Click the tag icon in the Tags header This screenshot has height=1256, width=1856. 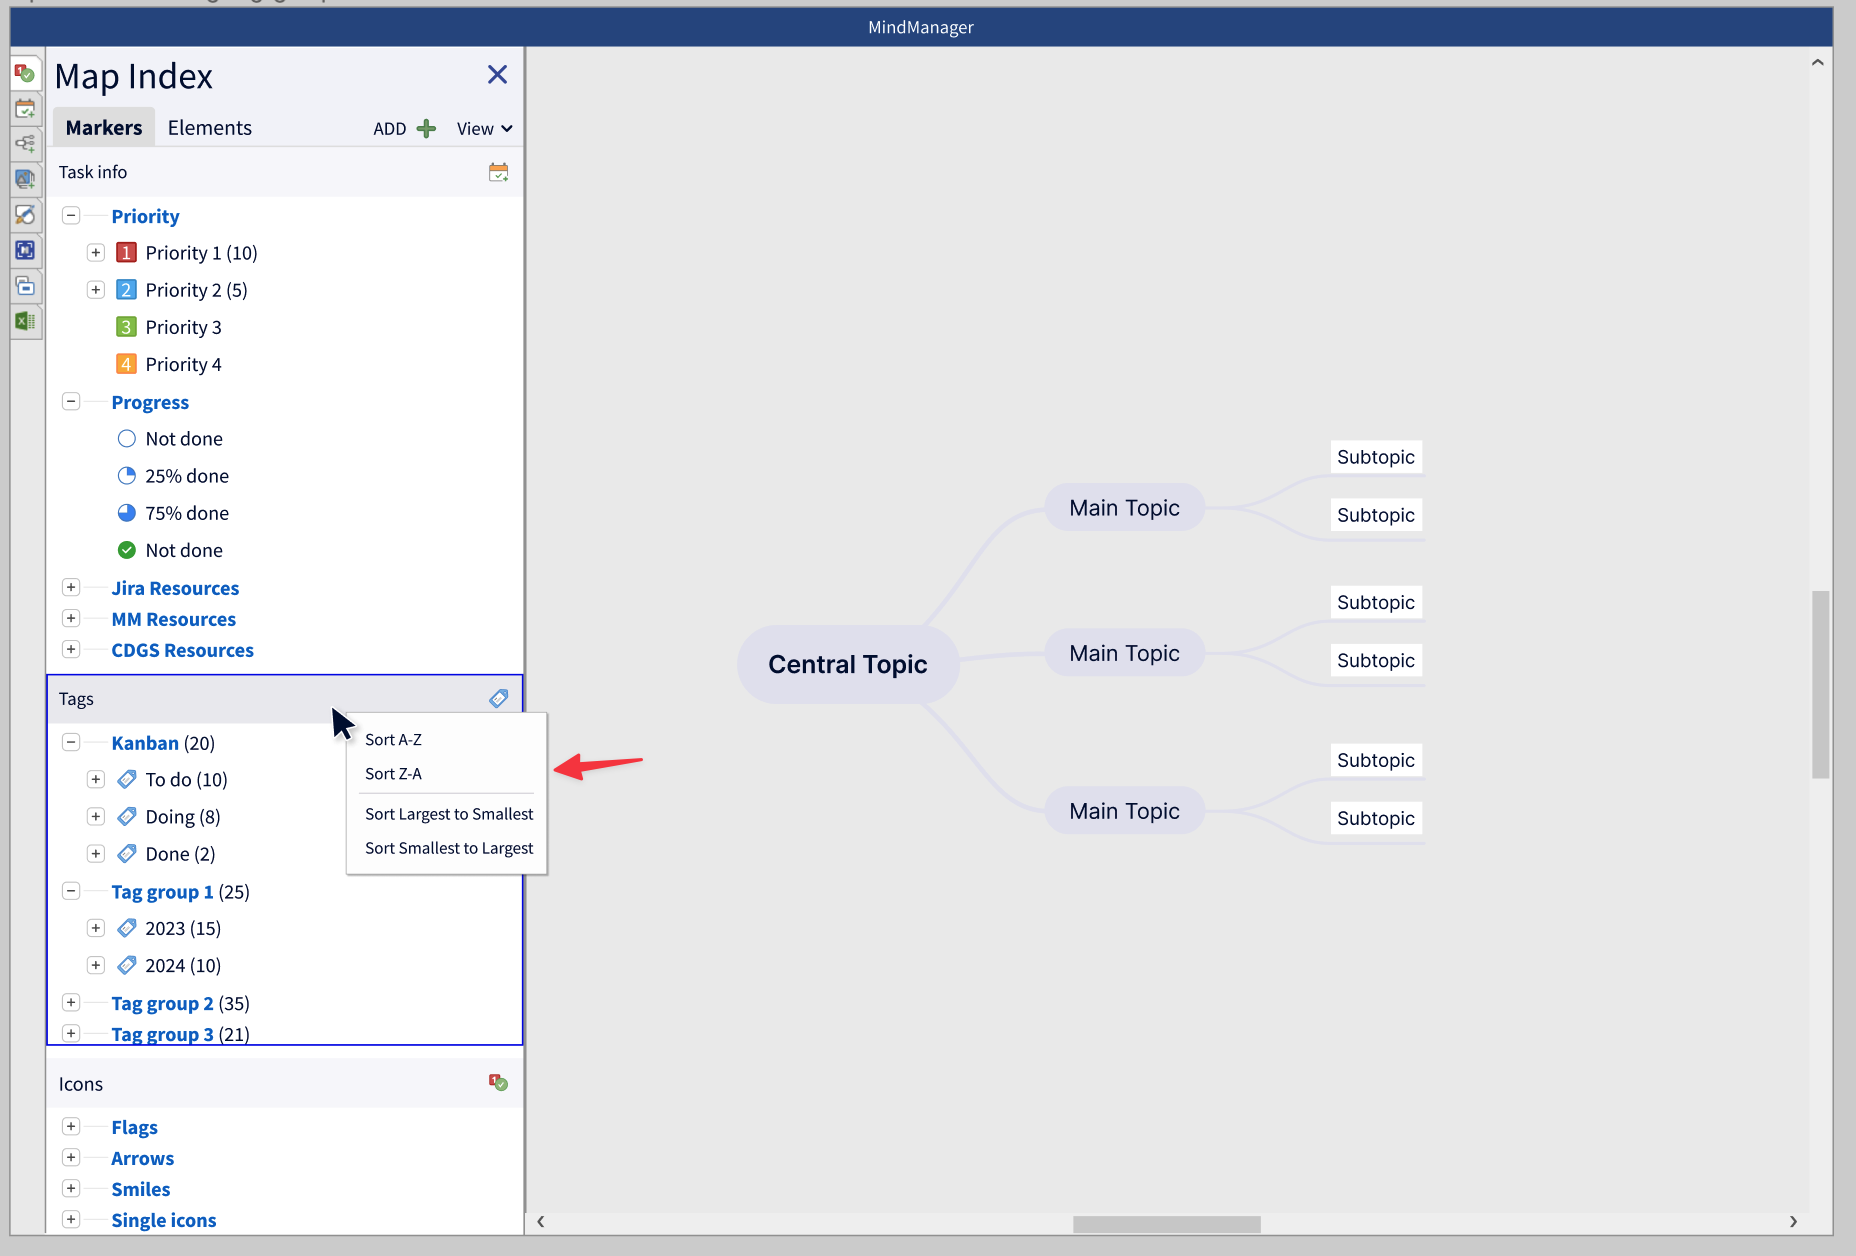coord(498,699)
